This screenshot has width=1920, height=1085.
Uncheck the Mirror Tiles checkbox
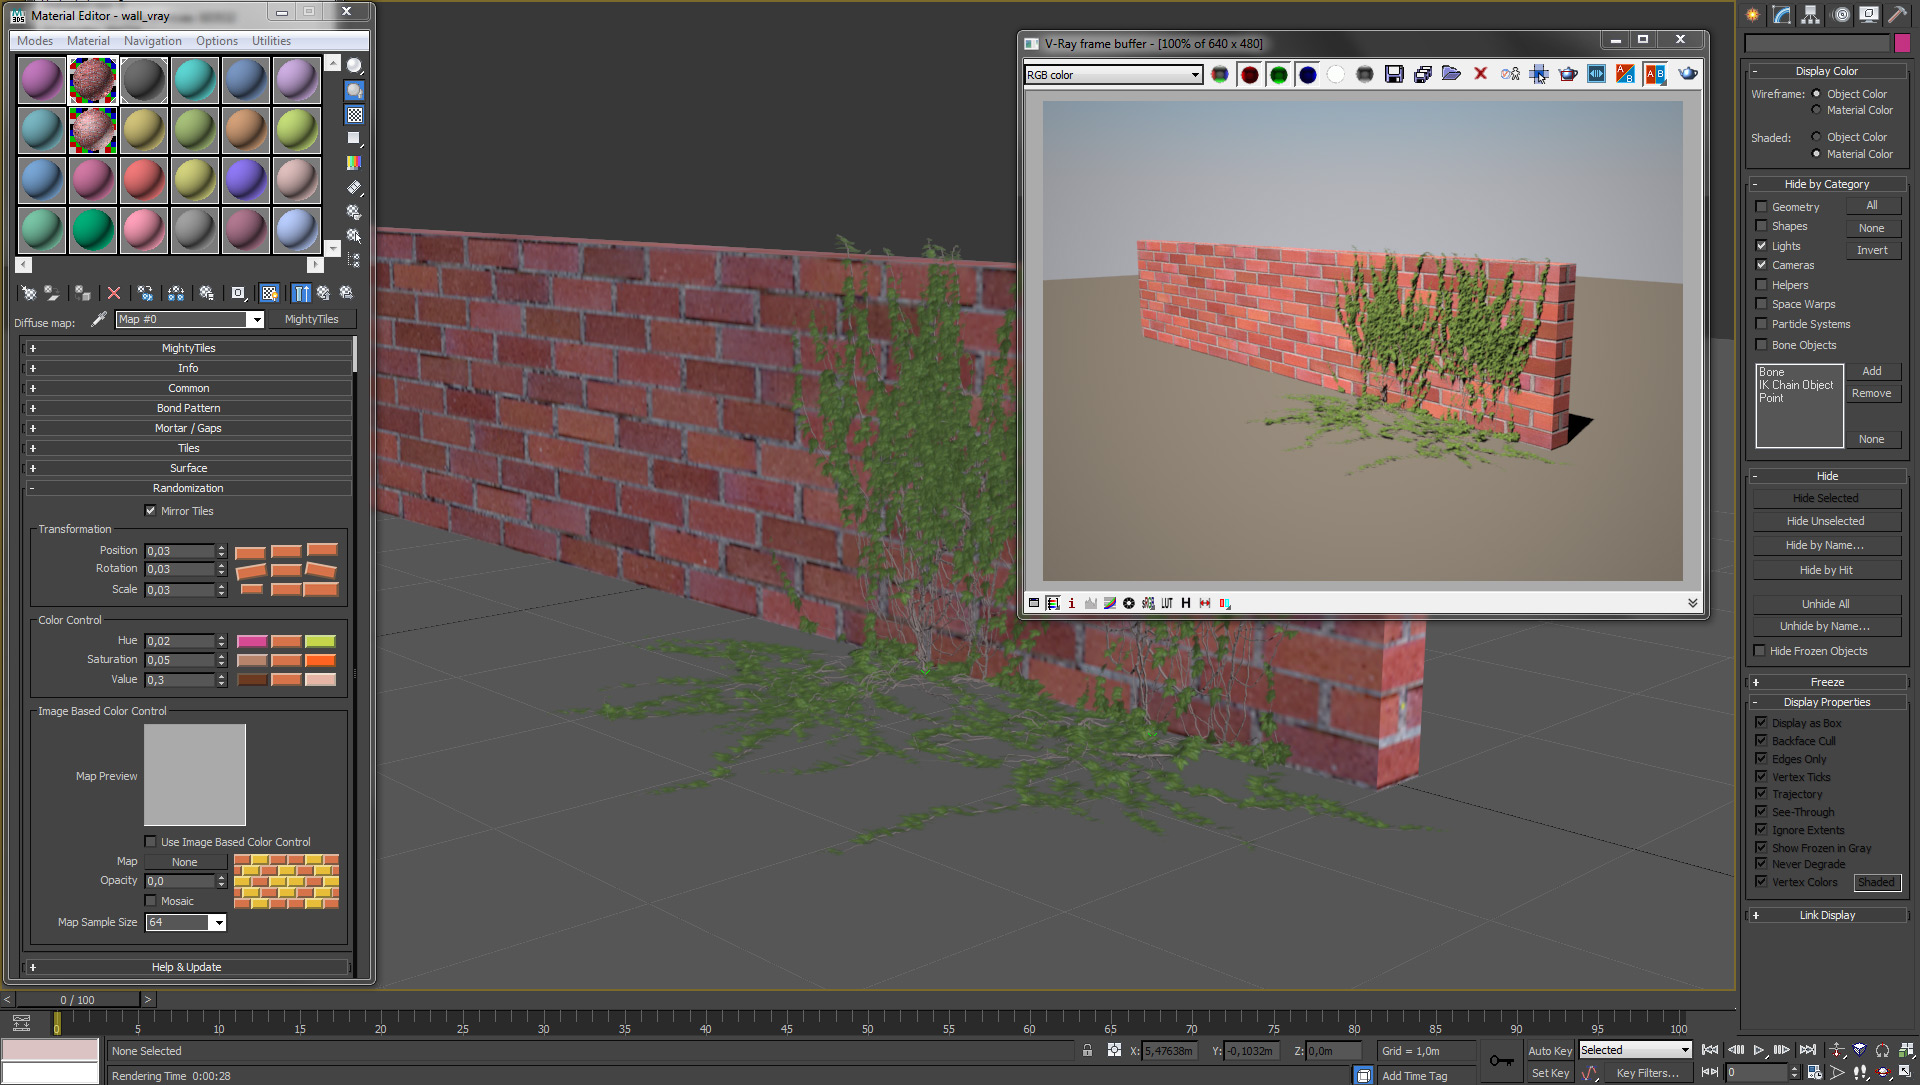pyautogui.click(x=150, y=511)
